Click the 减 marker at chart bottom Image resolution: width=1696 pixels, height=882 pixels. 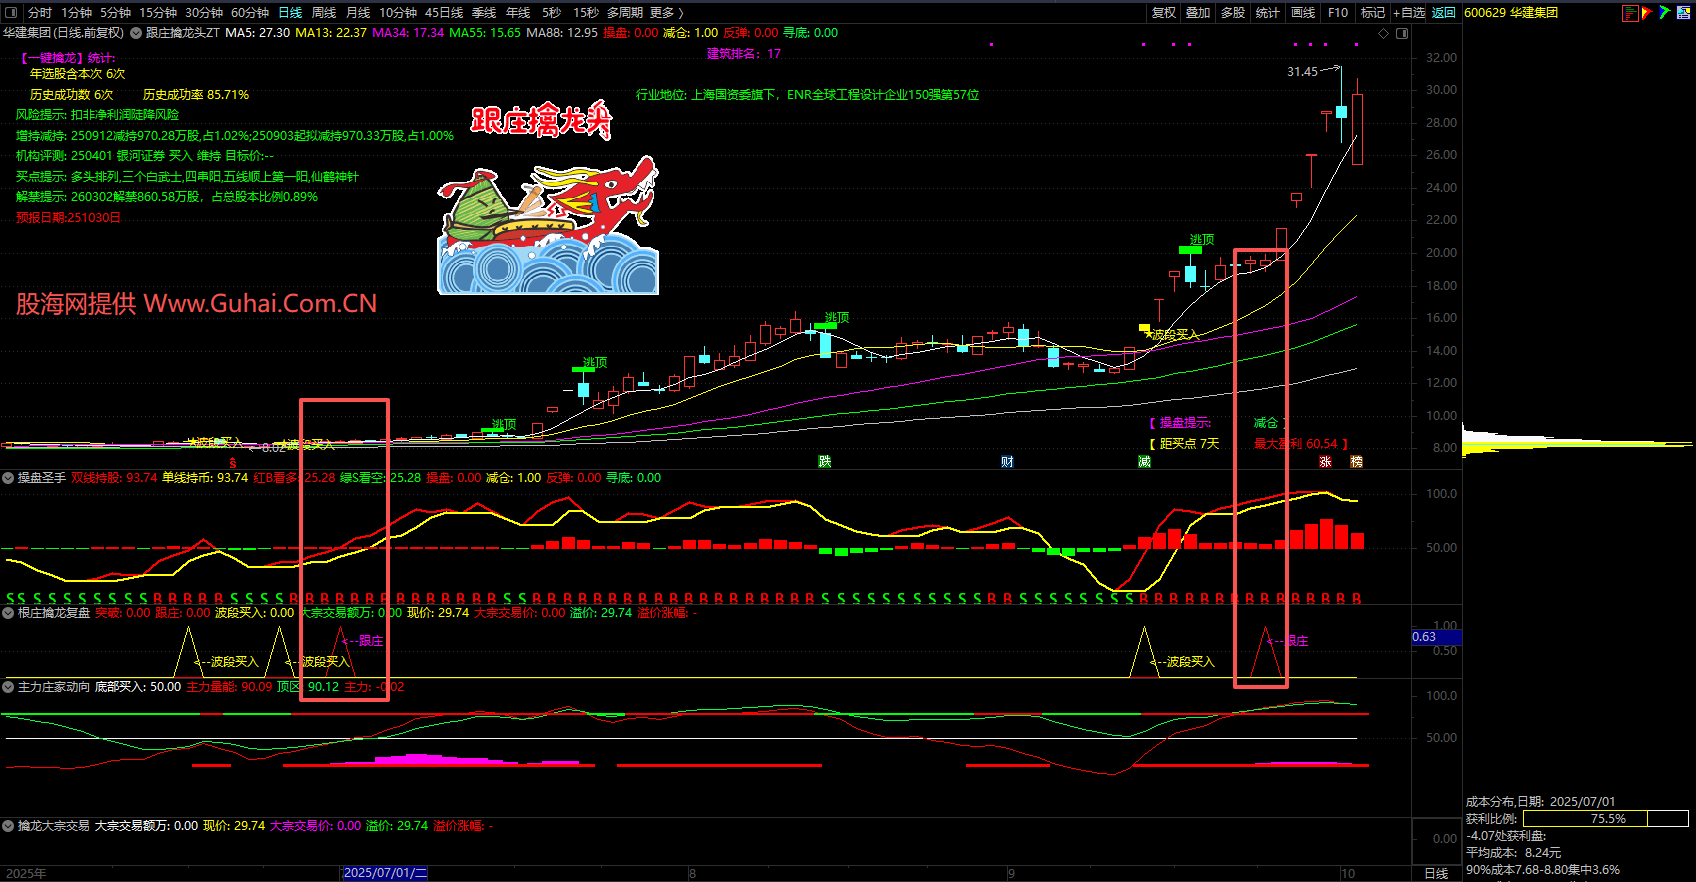(1144, 461)
